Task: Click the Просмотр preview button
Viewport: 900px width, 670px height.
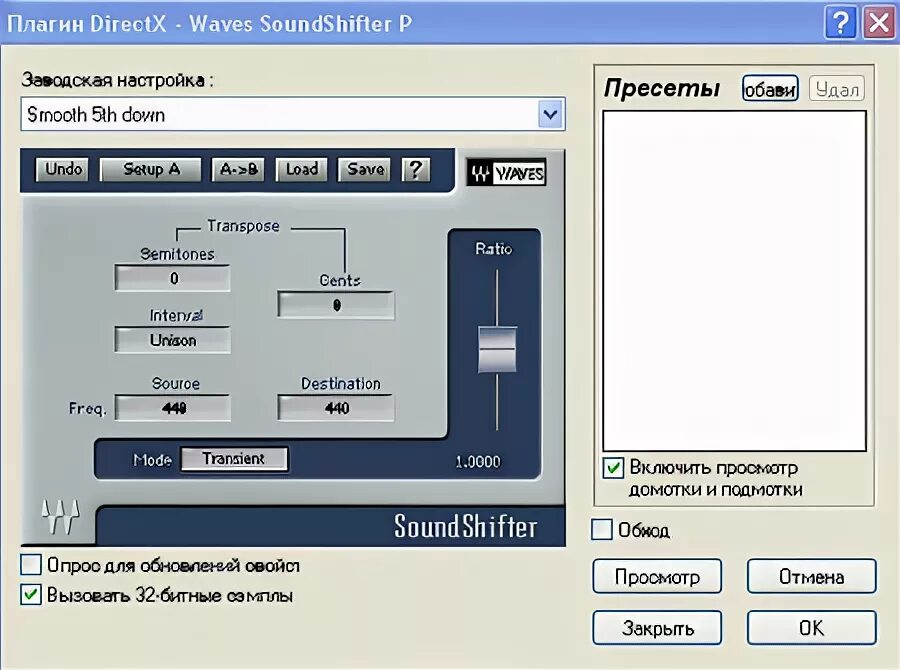Action: tap(657, 576)
